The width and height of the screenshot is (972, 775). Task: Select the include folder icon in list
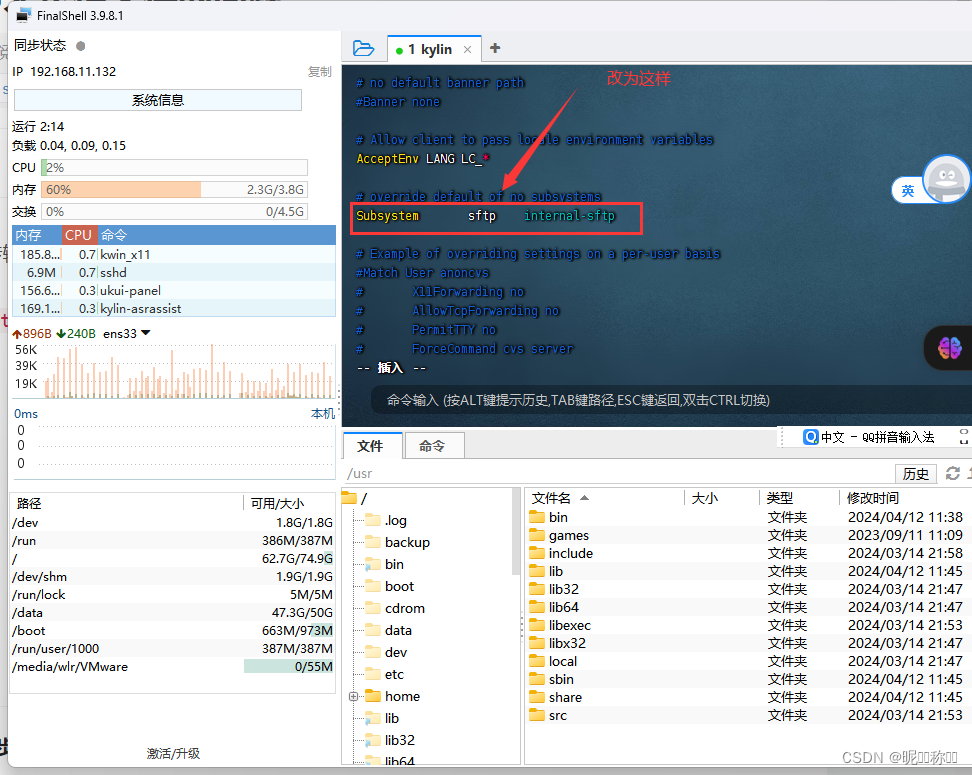click(x=537, y=553)
